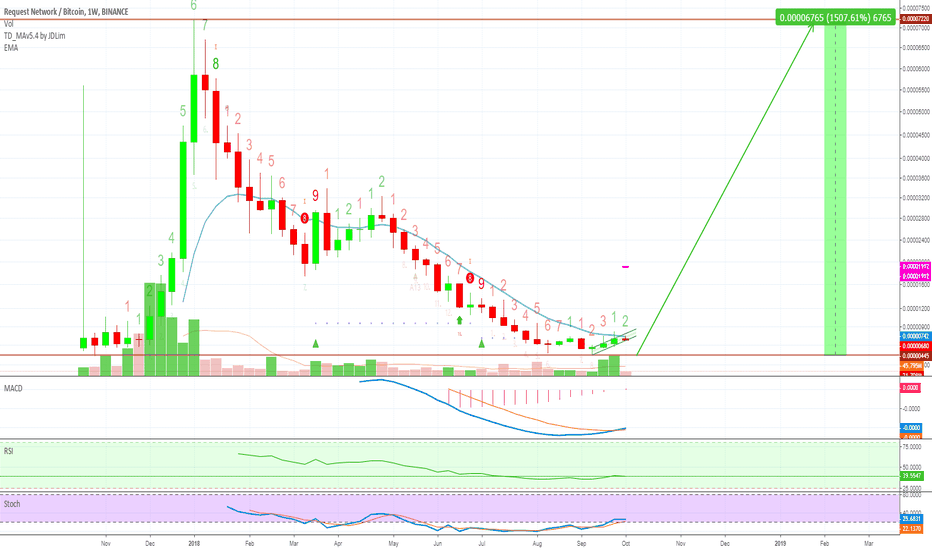This screenshot has width=932, height=550.
Task: Select the Vol indicator label
Action: 8,24
